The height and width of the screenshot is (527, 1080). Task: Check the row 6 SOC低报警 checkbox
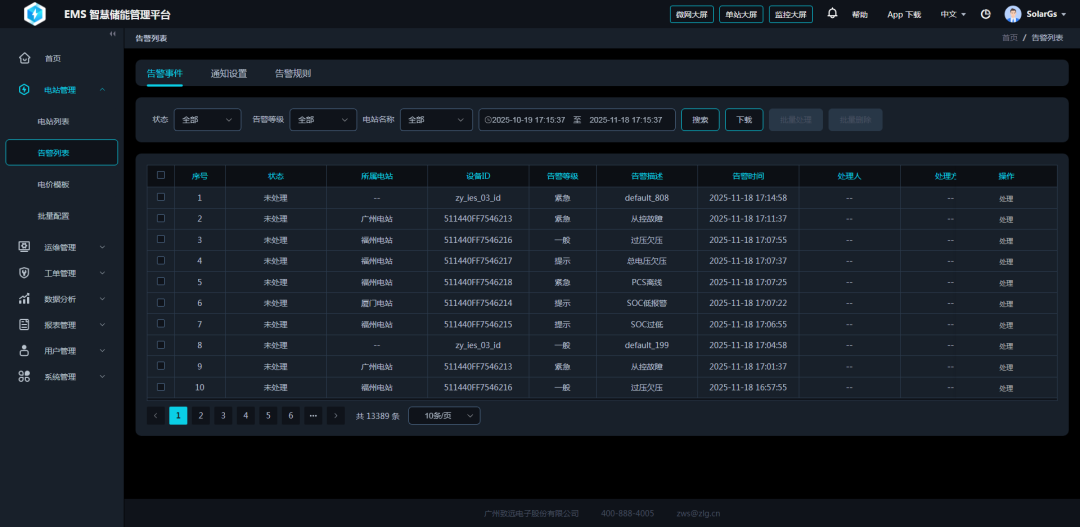tap(161, 302)
